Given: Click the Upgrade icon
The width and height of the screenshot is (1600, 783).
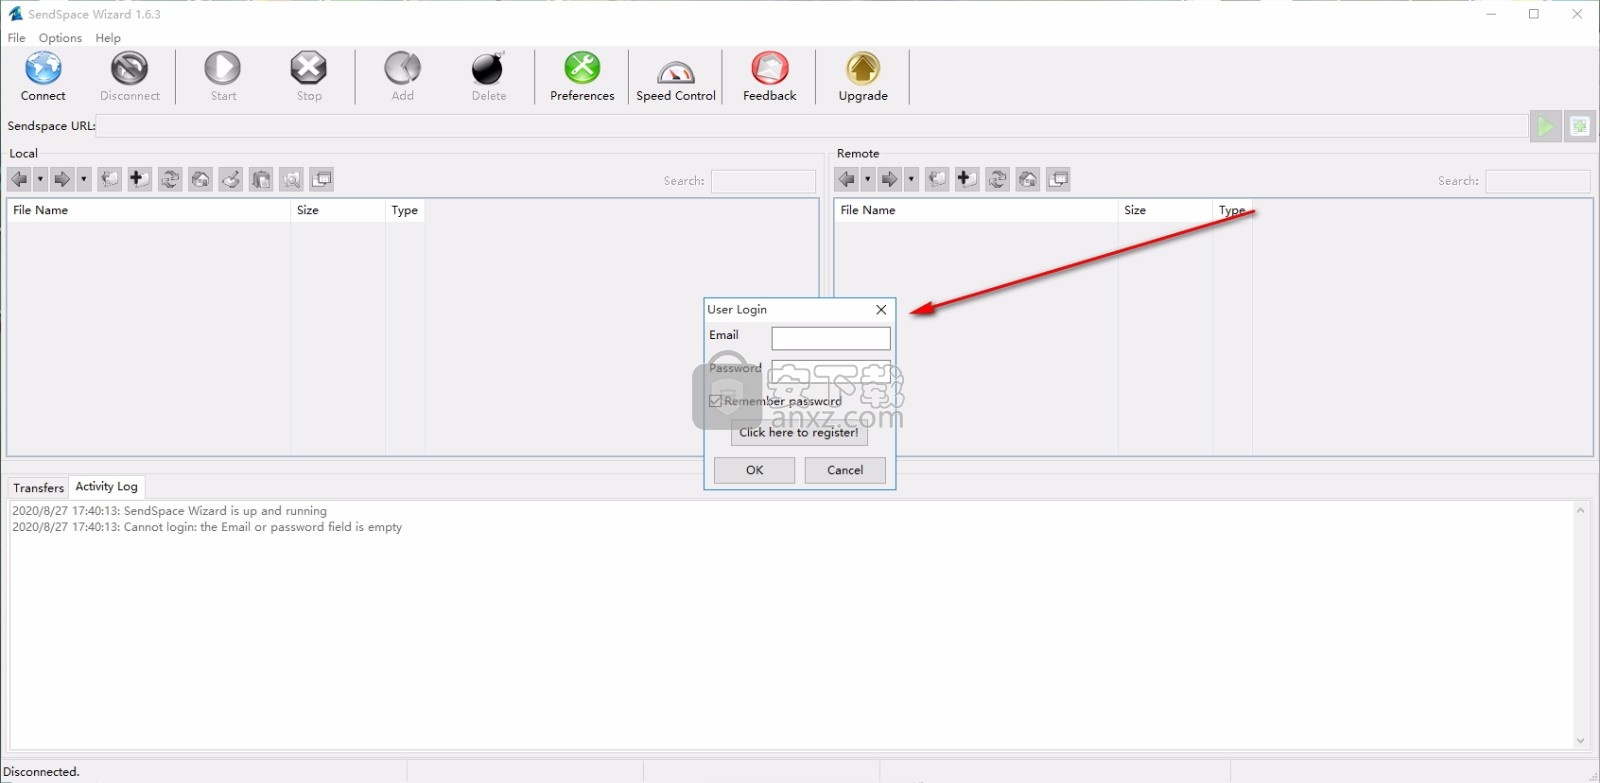Looking at the screenshot, I should click(x=863, y=68).
